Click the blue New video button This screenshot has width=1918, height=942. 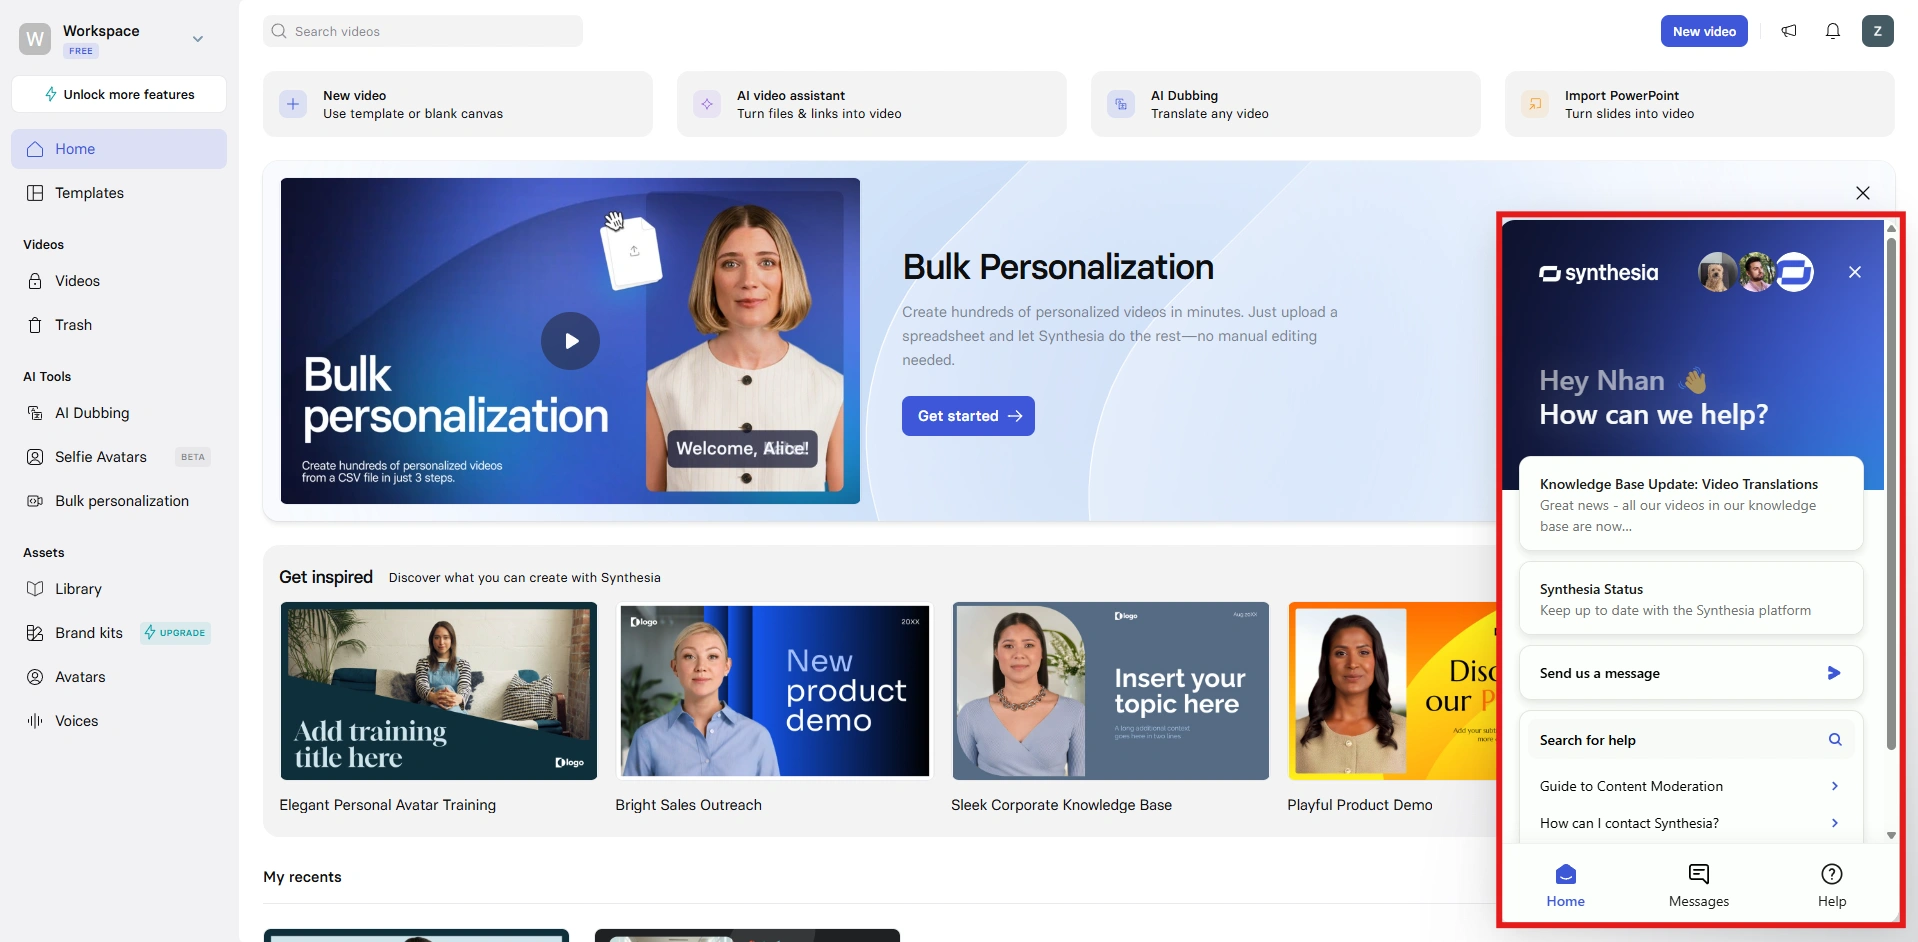1704,31
